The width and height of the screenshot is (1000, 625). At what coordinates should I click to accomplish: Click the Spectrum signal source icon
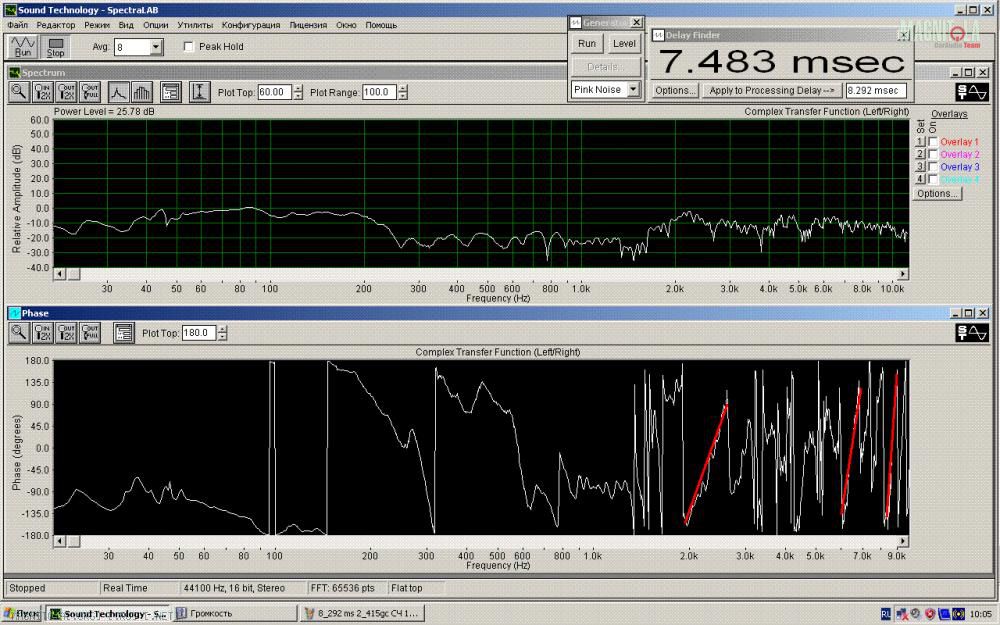972,92
